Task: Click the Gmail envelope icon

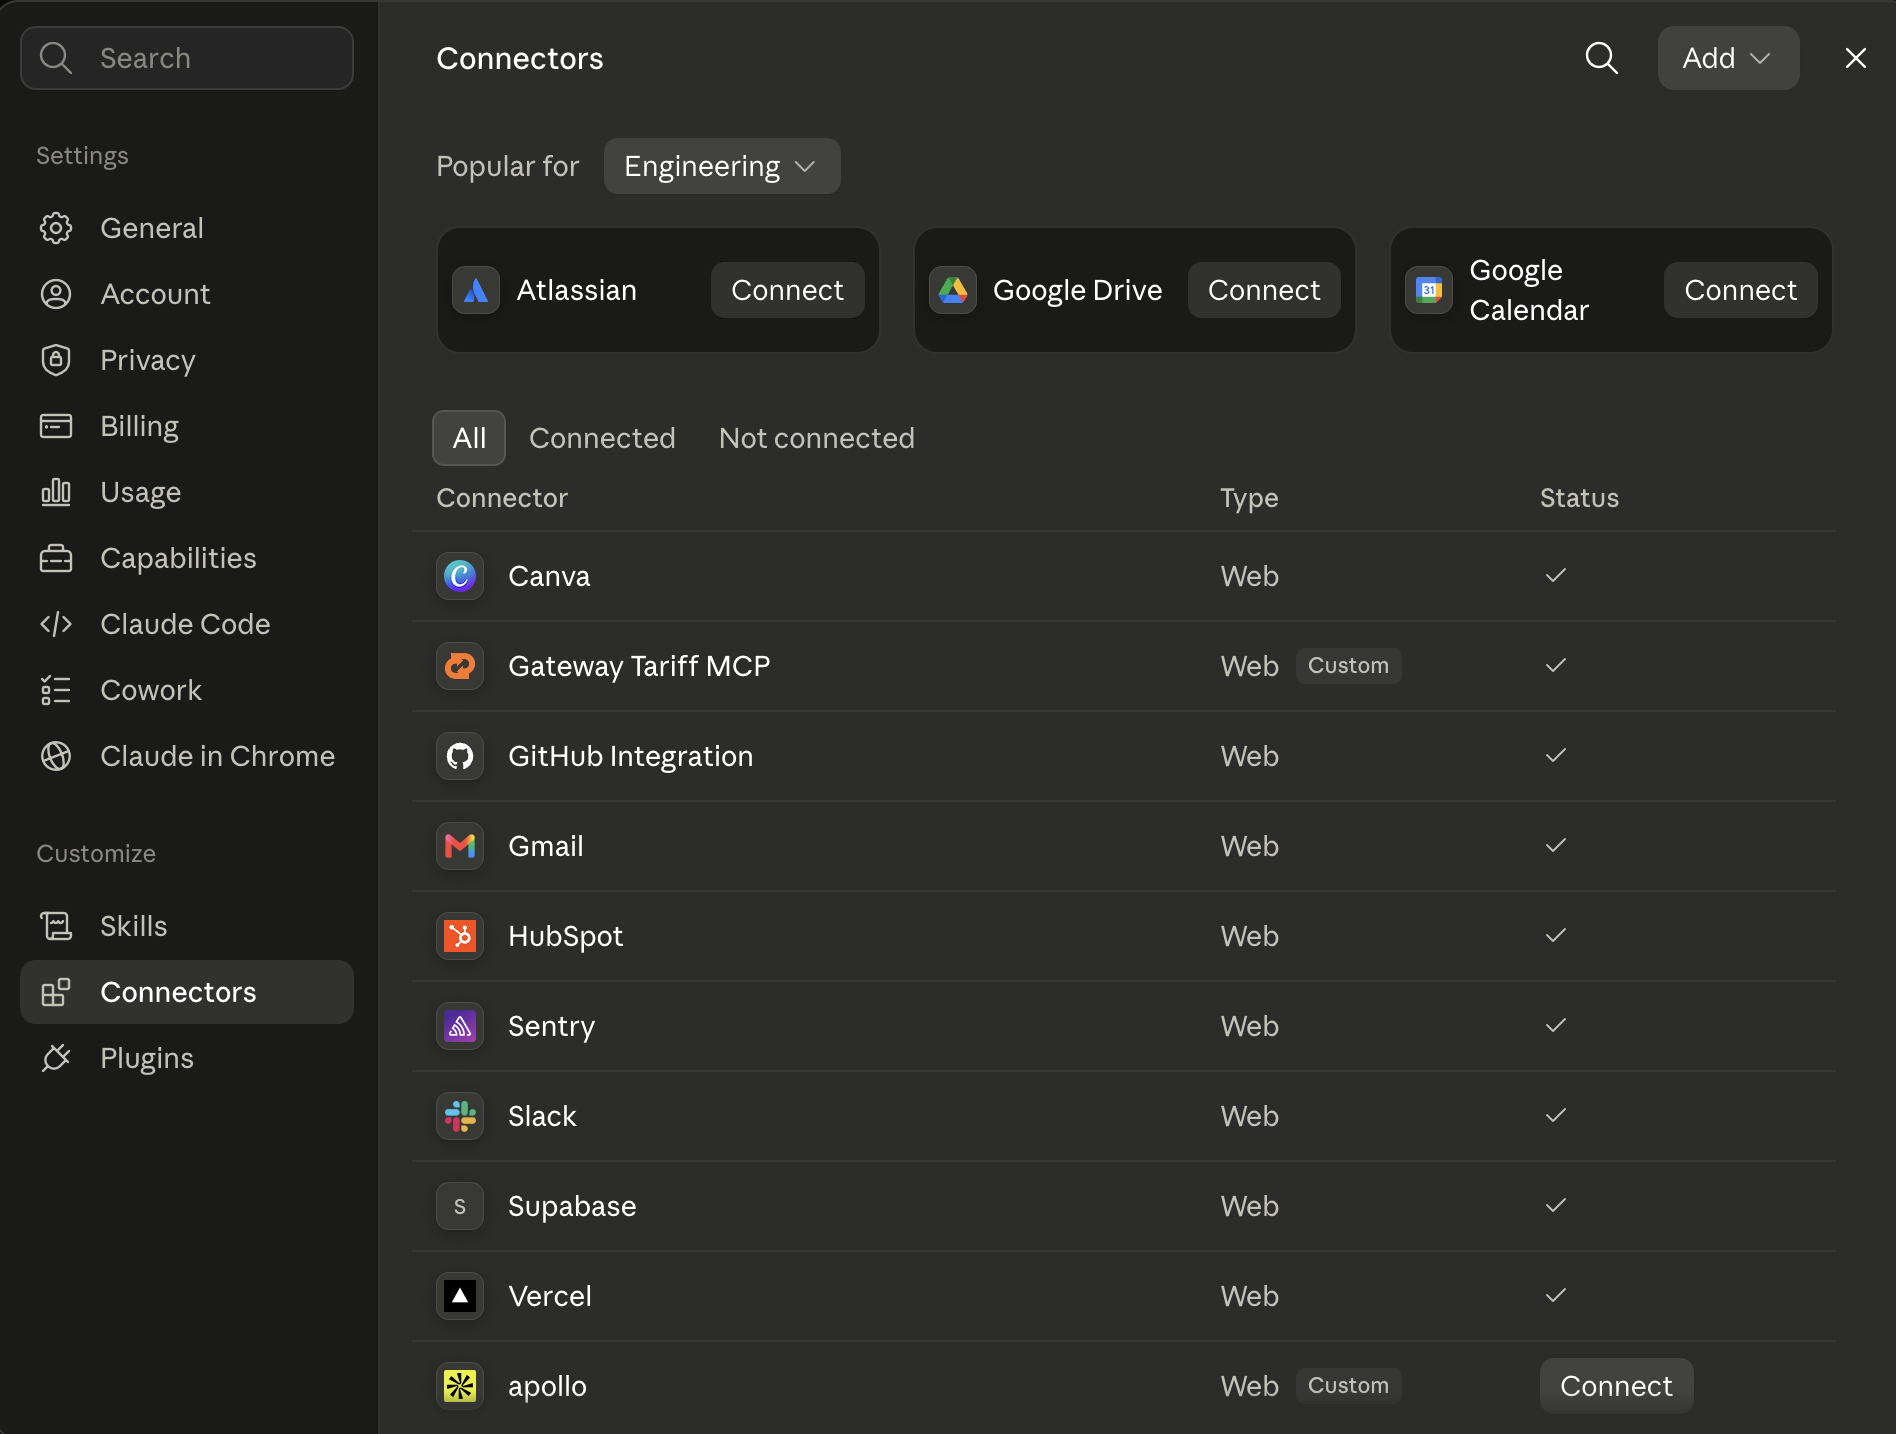Action: point(460,846)
